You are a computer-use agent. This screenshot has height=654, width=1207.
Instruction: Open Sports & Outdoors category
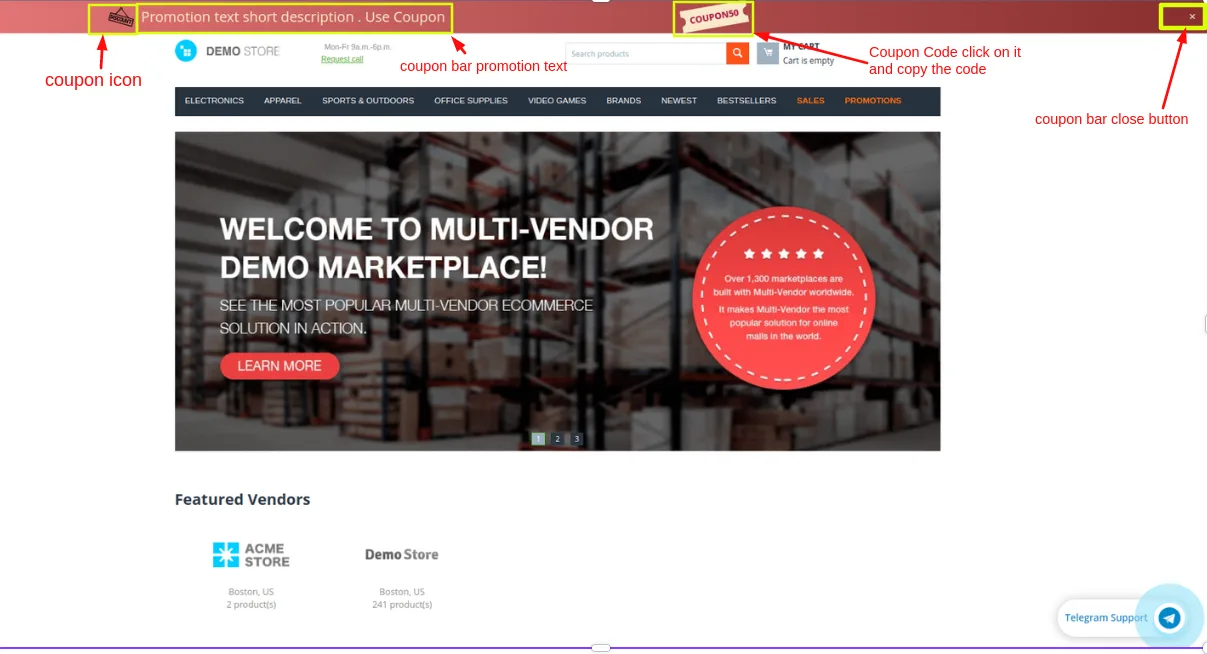[x=368, y=101]
